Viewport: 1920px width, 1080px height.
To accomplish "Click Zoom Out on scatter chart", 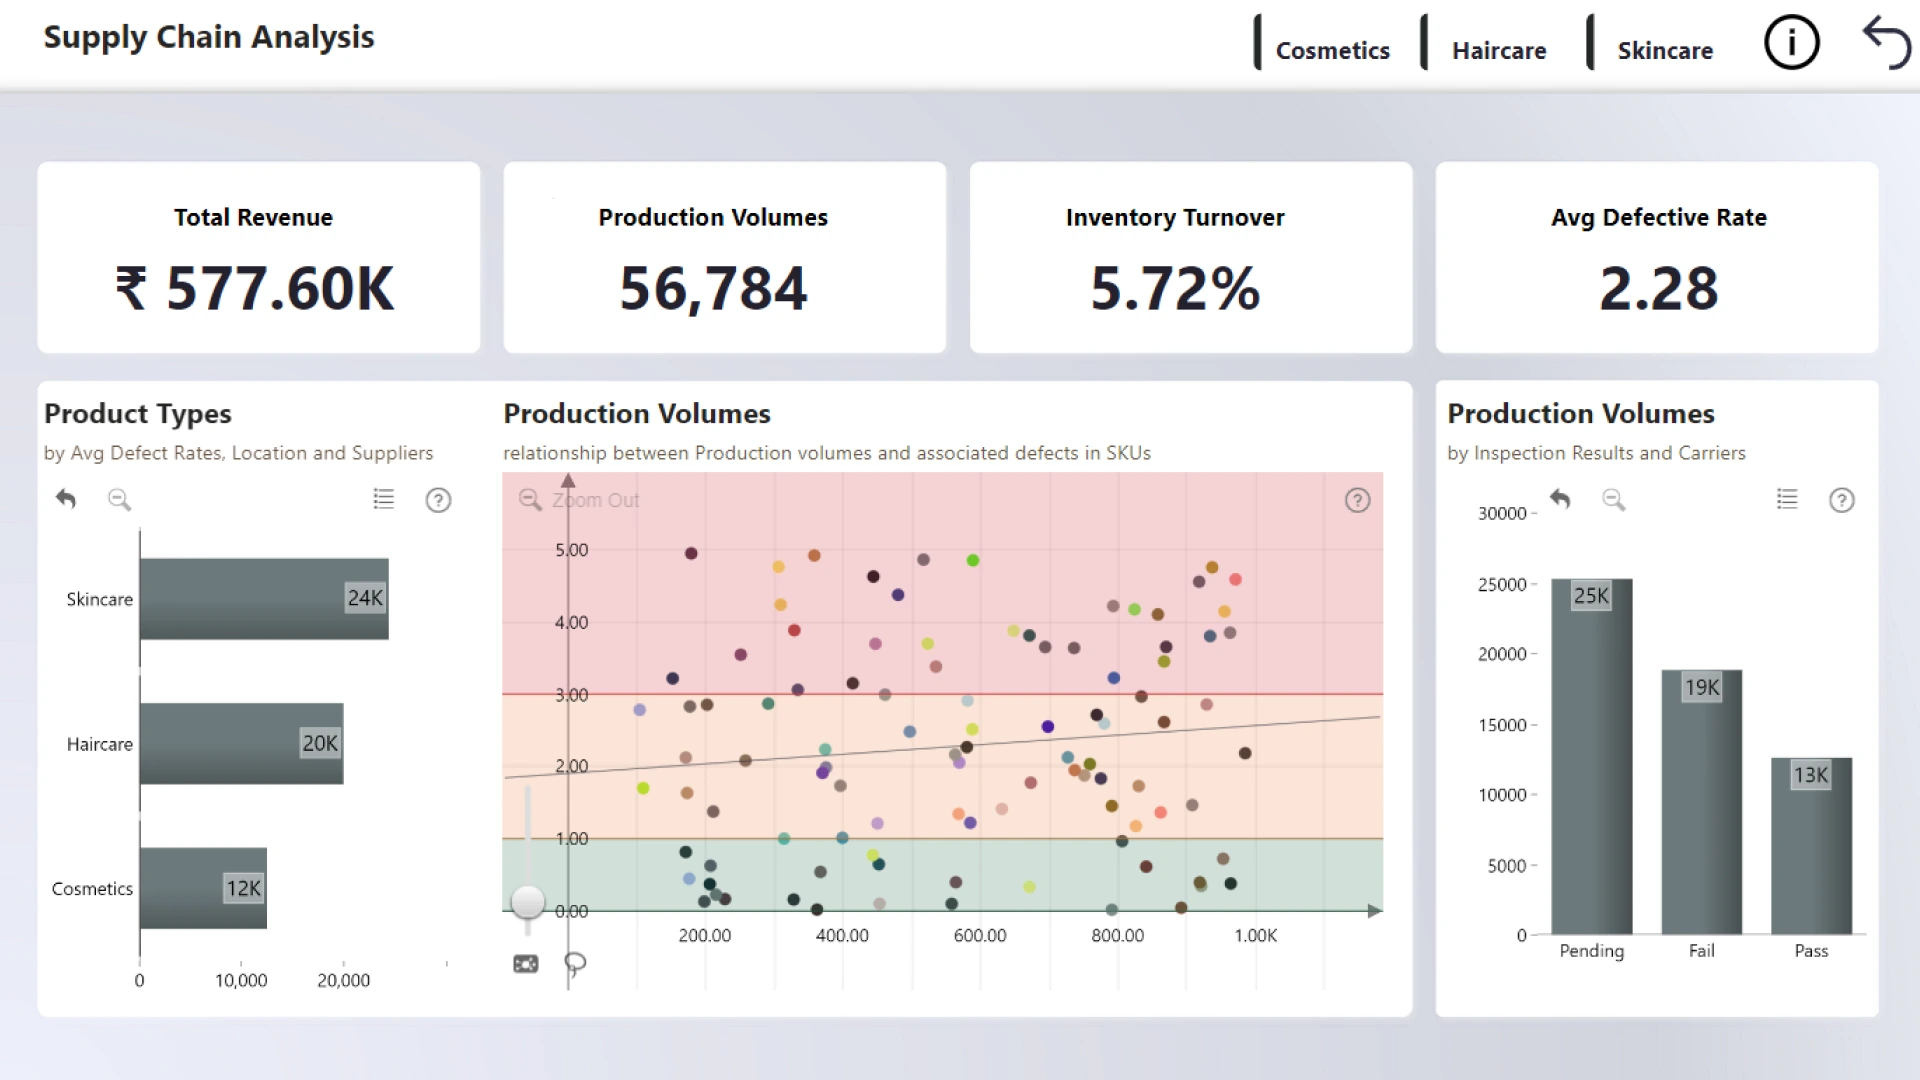I will [579, 500].
